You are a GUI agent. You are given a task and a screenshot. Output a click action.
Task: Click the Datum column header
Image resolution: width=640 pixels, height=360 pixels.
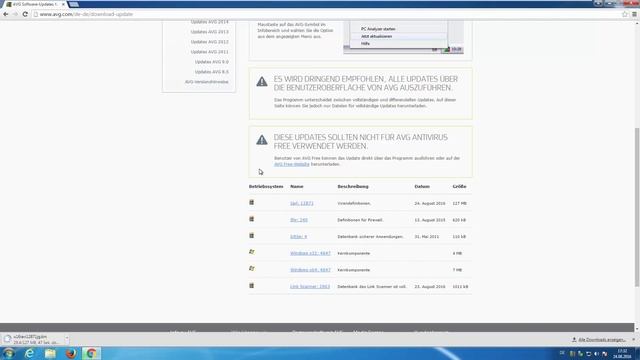click(x=422, y=187)
